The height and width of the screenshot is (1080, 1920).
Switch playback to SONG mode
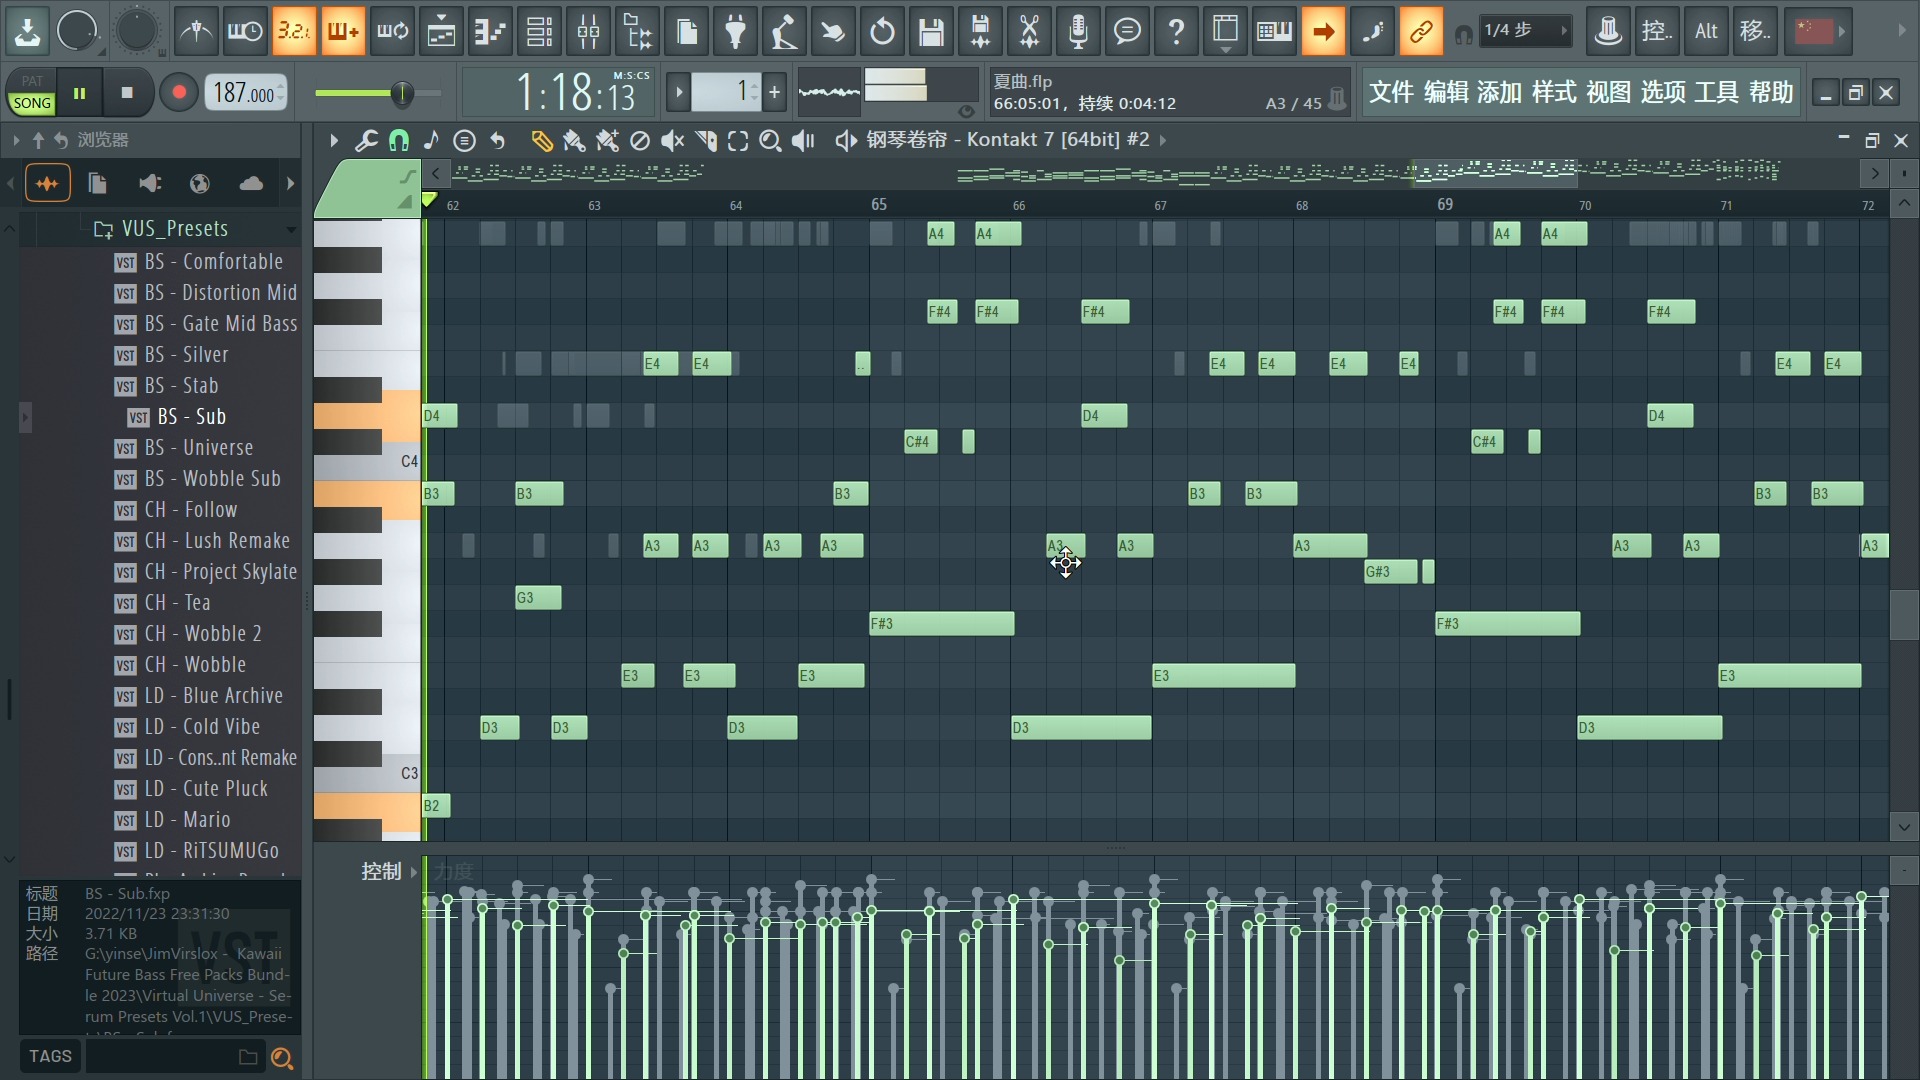click(x=32, y=103)
